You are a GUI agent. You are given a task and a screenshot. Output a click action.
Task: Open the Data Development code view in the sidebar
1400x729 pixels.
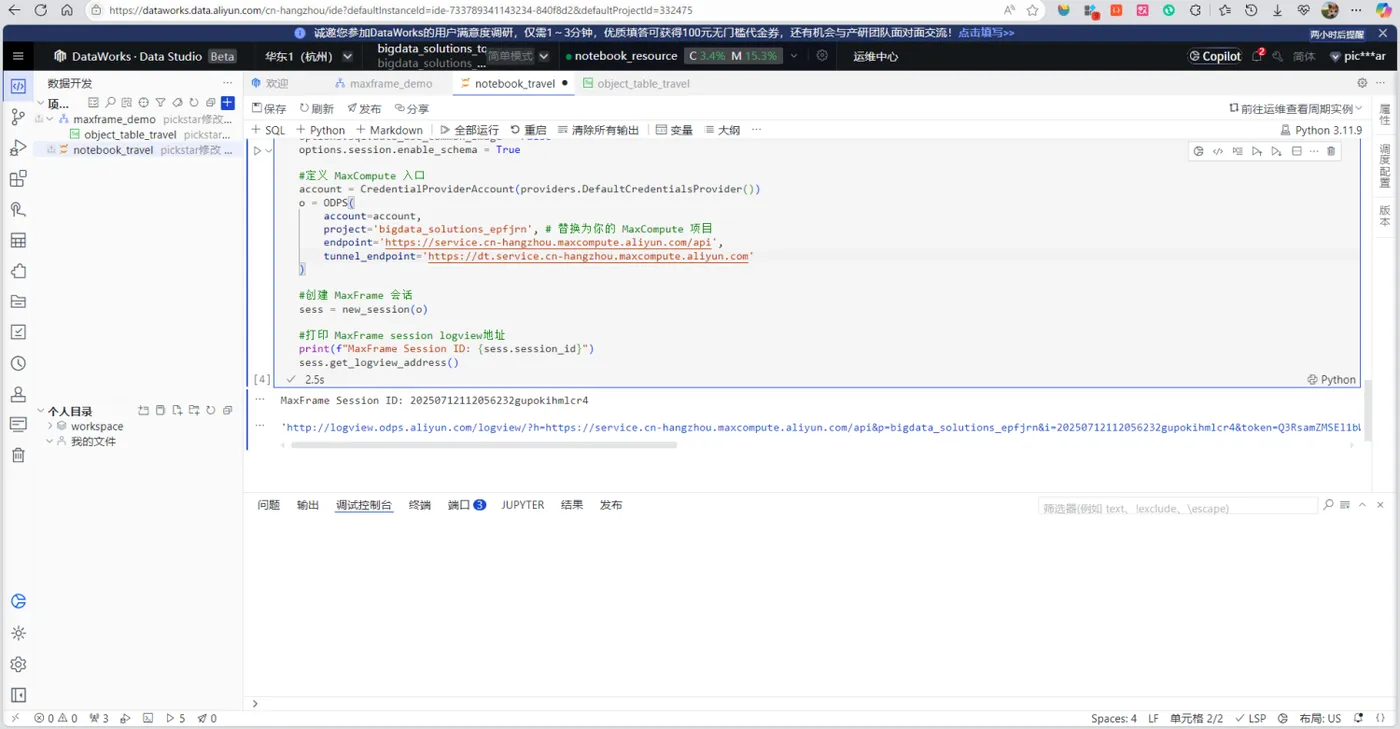point(18,86)
